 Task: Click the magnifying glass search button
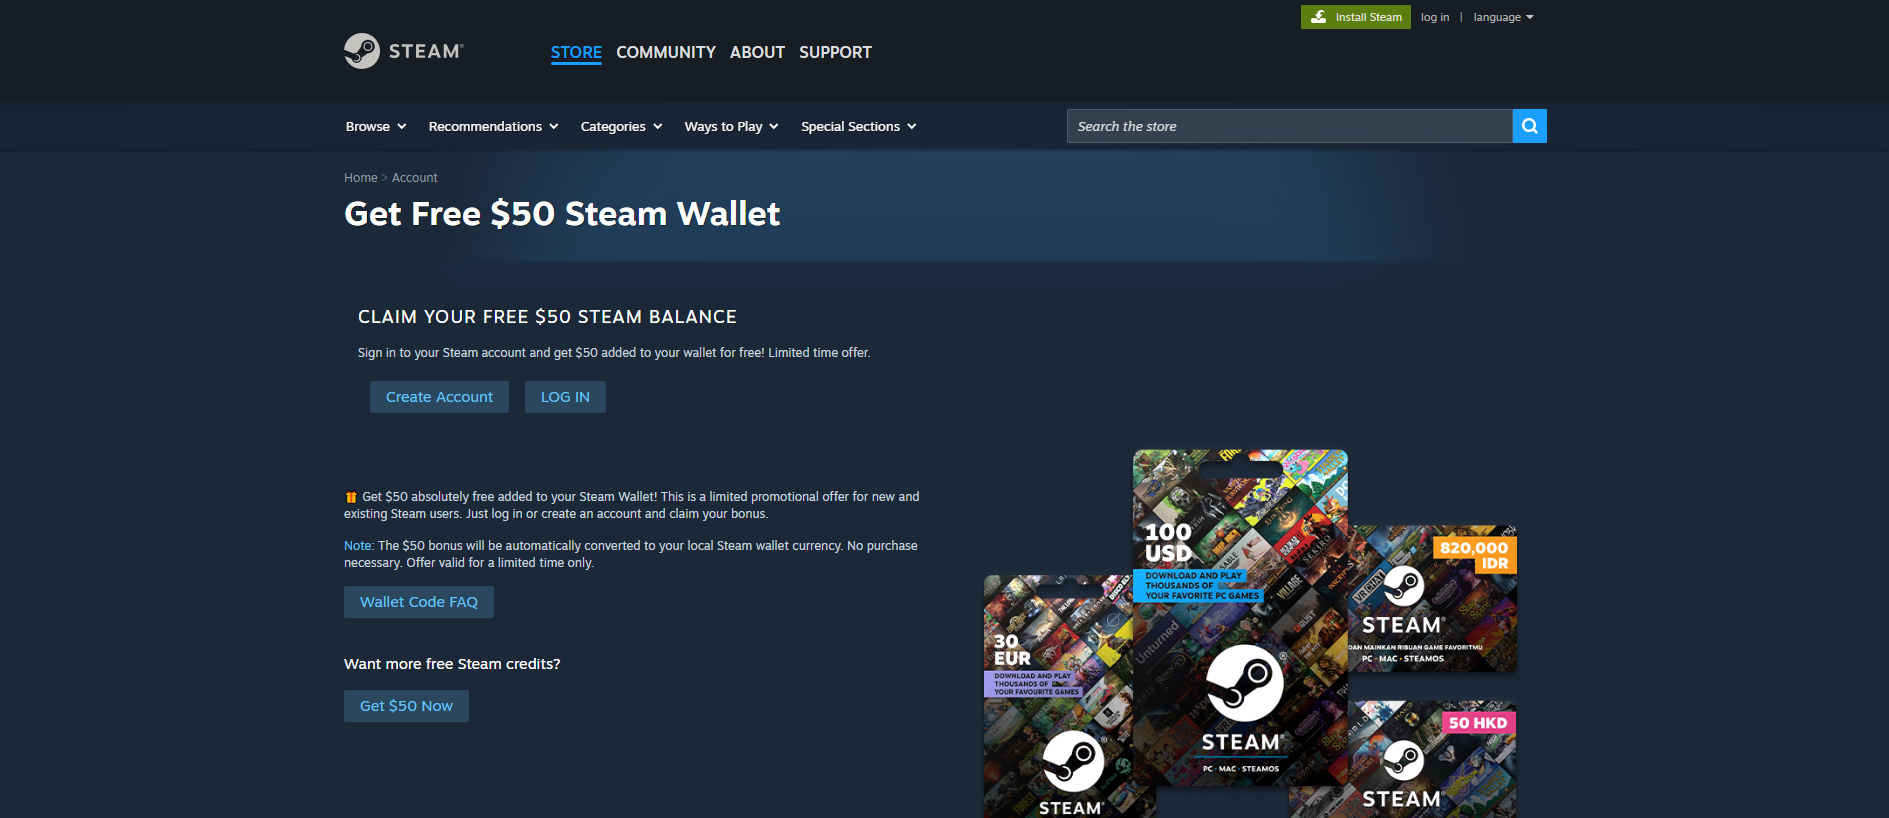[x=1529, y=126]
